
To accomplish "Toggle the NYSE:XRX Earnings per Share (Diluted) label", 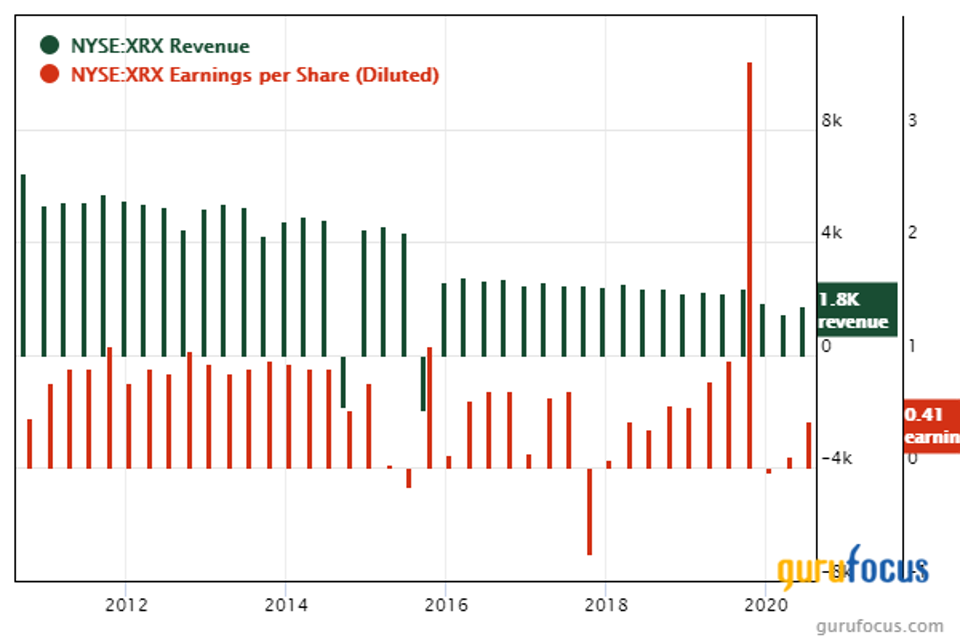I will (254, 75).
